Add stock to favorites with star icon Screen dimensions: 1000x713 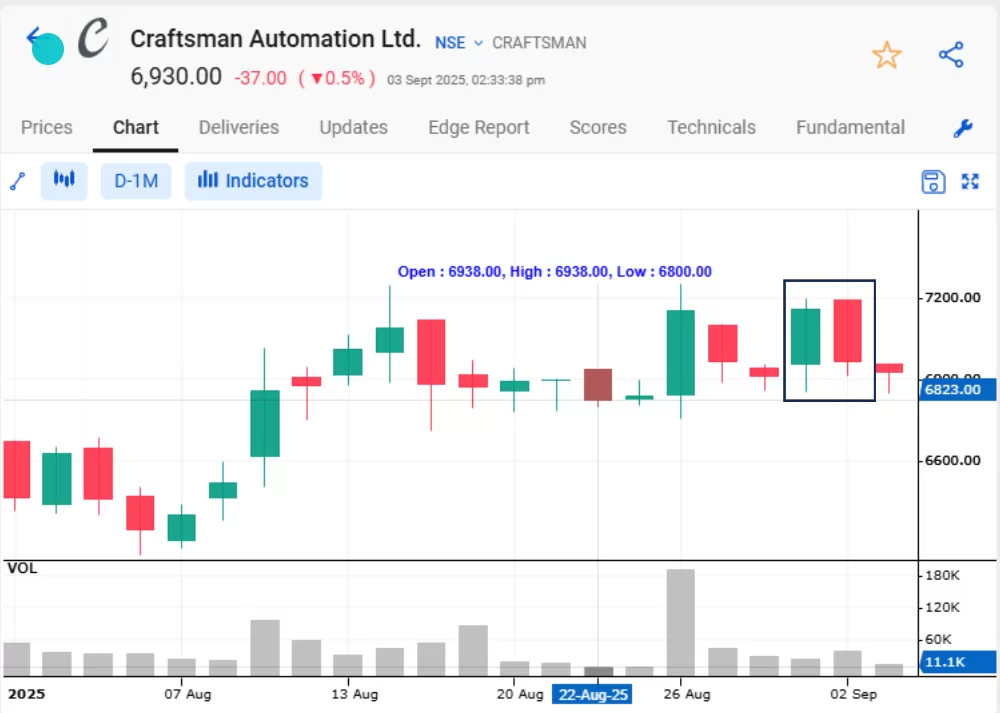click(886, 55)
